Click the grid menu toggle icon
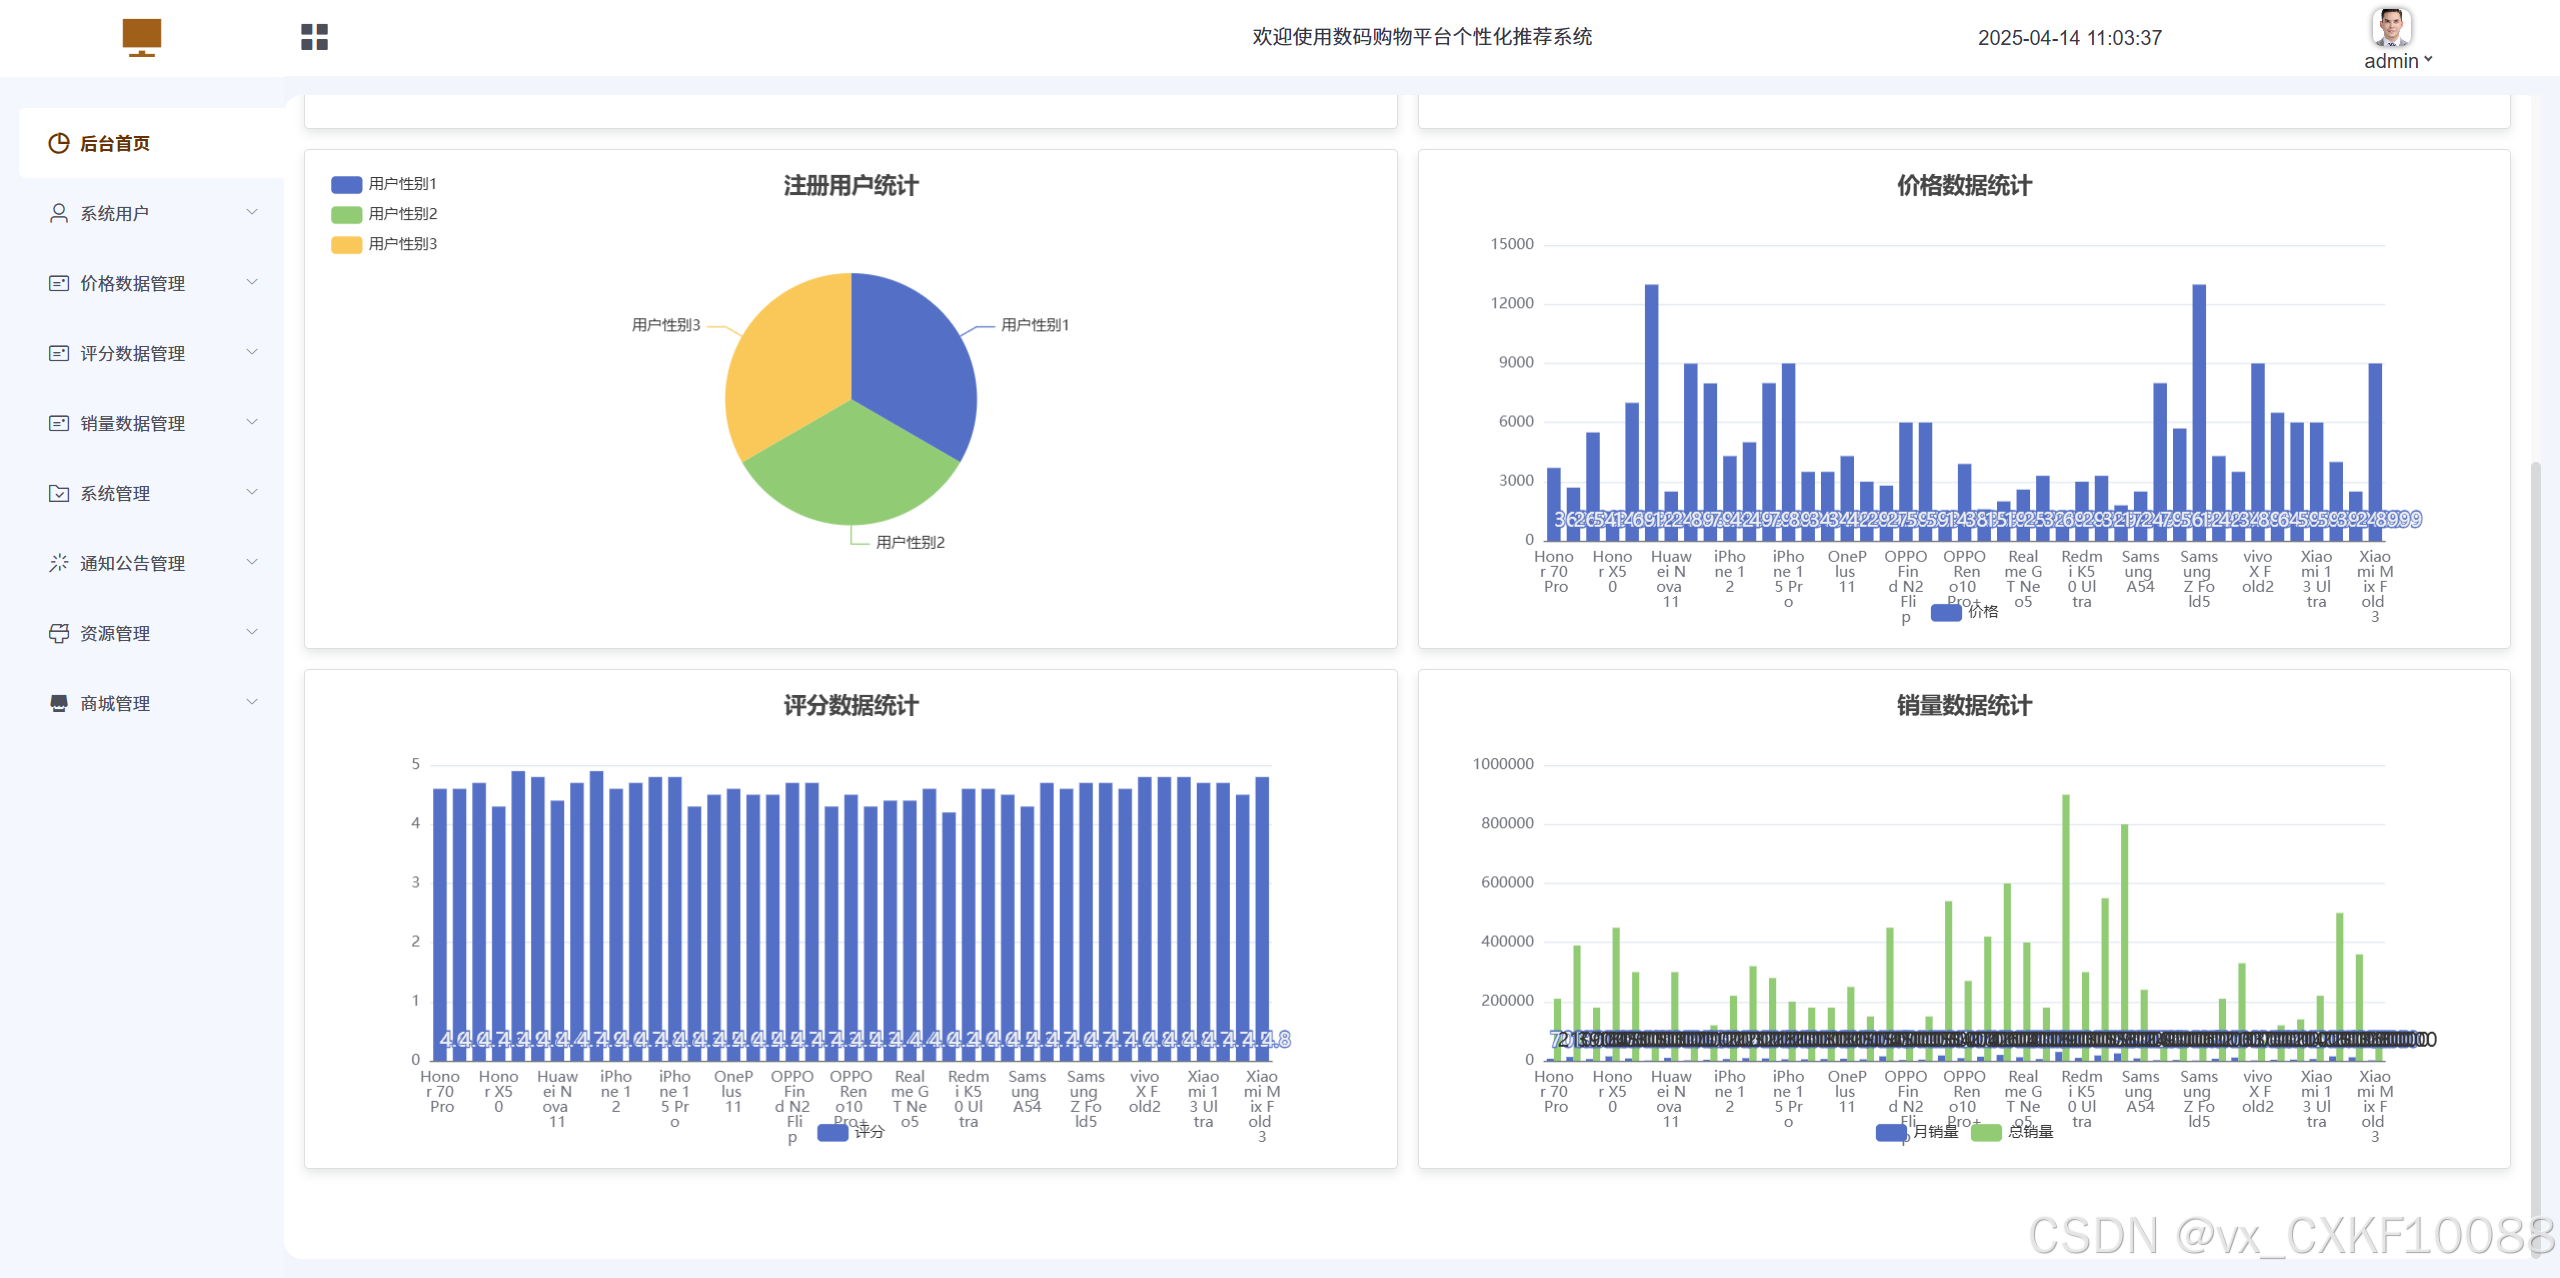The image size is (2560, 1278). [x=314, y=37]
